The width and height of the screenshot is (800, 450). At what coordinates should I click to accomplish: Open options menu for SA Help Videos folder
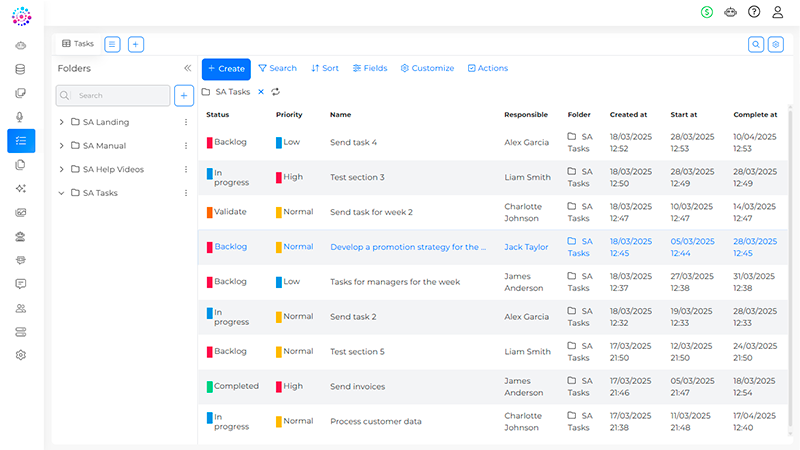(186, 169)
